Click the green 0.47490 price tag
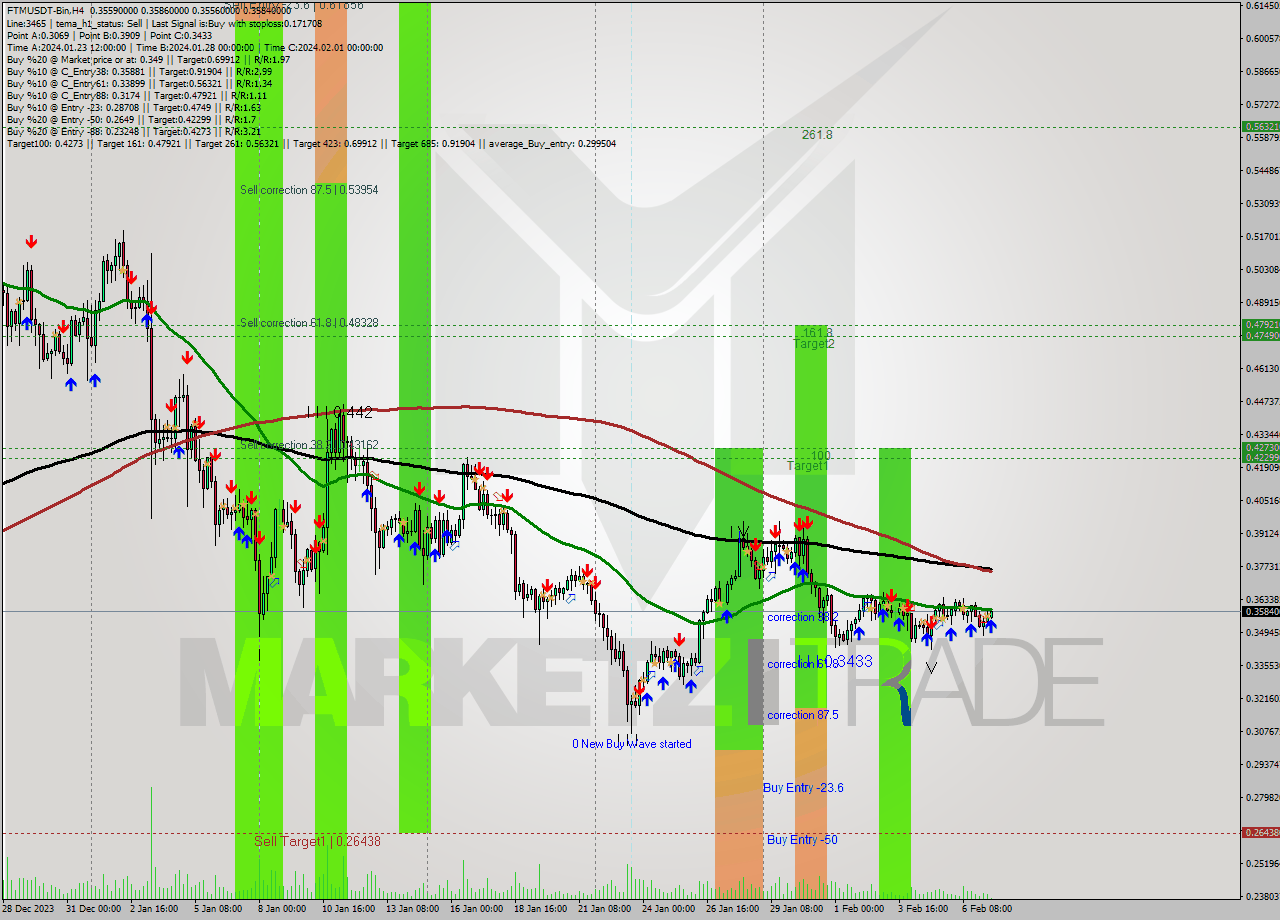The height and width of the screenshot is (920, 1280). (x=1260, y=335)
